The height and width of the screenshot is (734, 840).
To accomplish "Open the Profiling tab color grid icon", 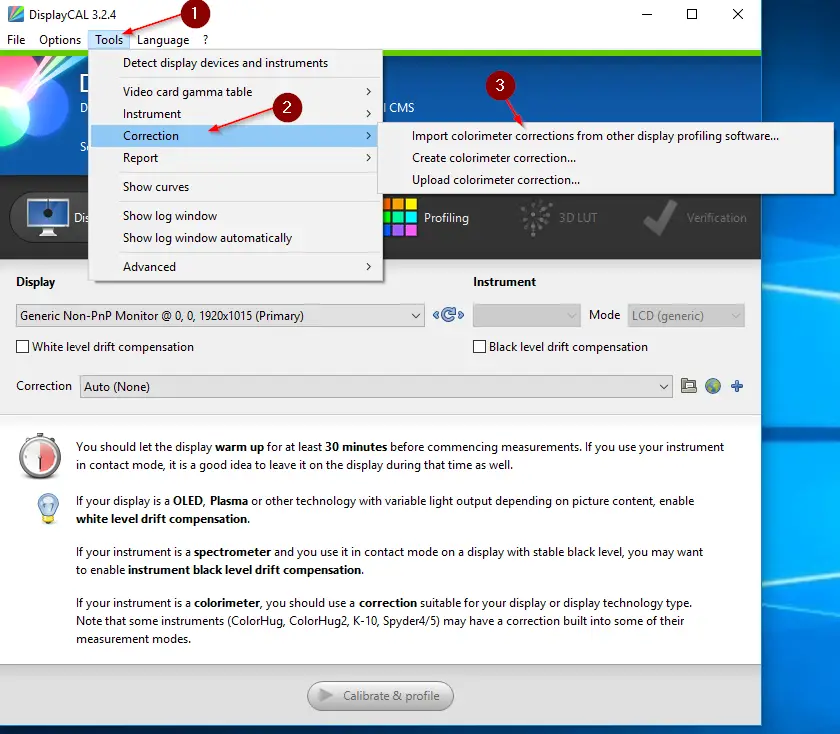I will click(400, 217).
